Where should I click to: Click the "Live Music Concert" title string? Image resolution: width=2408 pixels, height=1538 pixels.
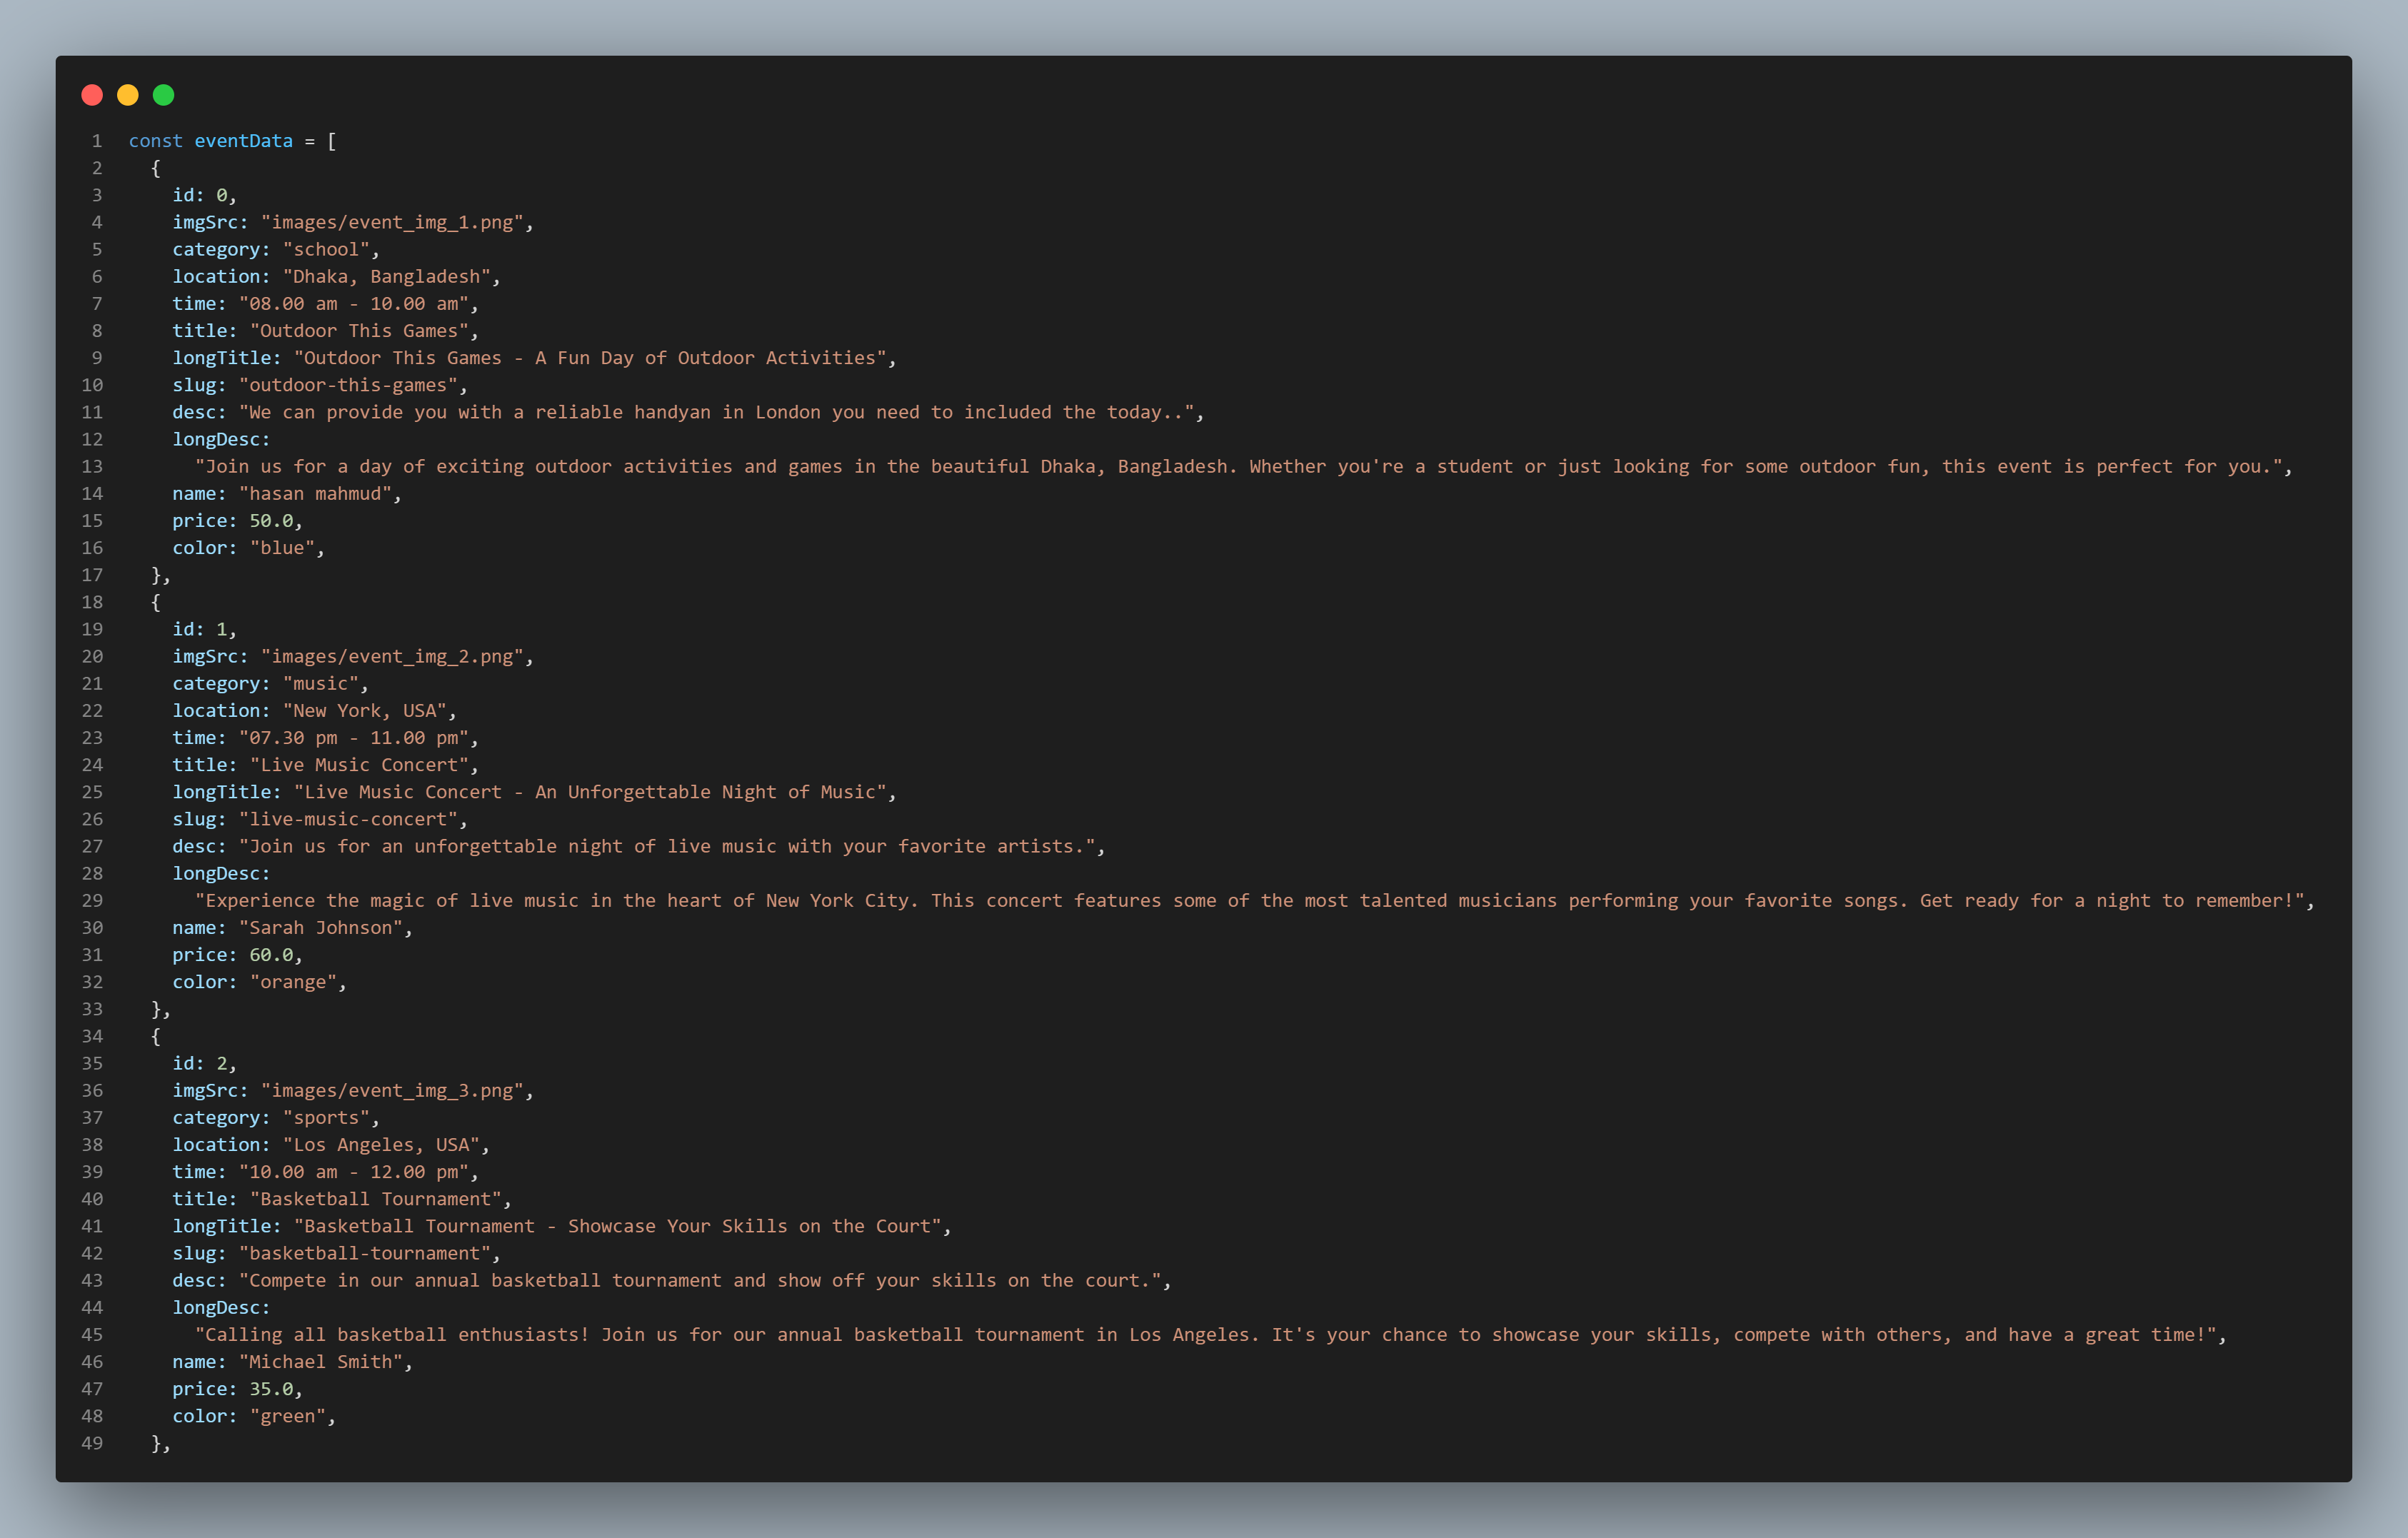[x=359, y=765]
